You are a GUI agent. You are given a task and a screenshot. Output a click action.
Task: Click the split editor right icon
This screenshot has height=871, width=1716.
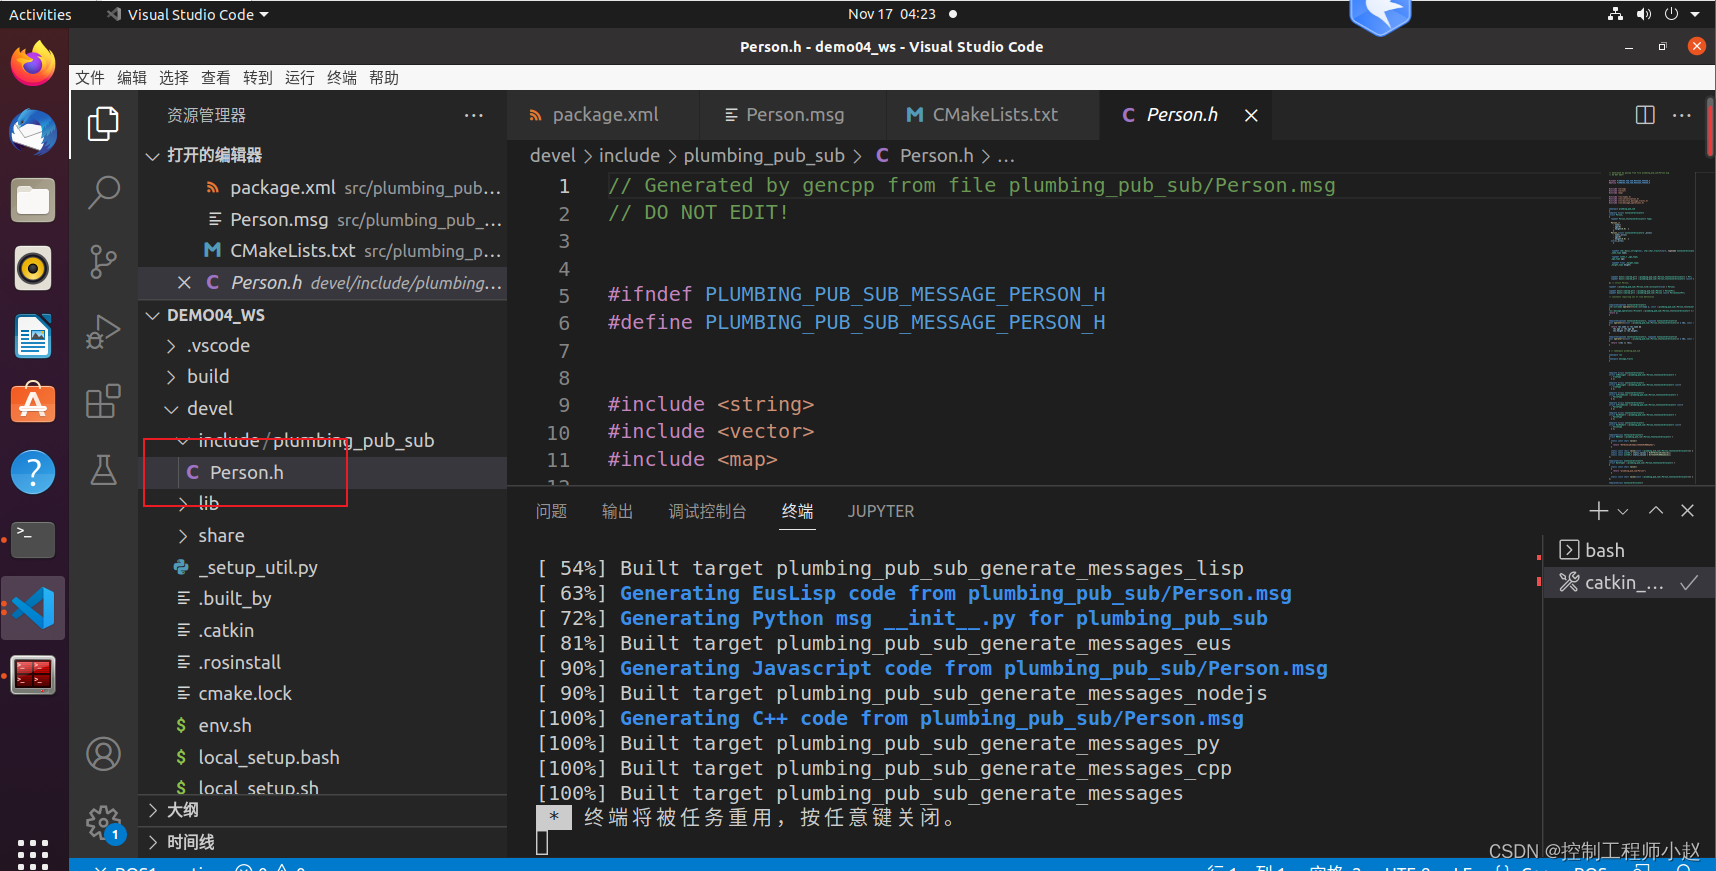pyautogui.click(x=1645, y=115)
